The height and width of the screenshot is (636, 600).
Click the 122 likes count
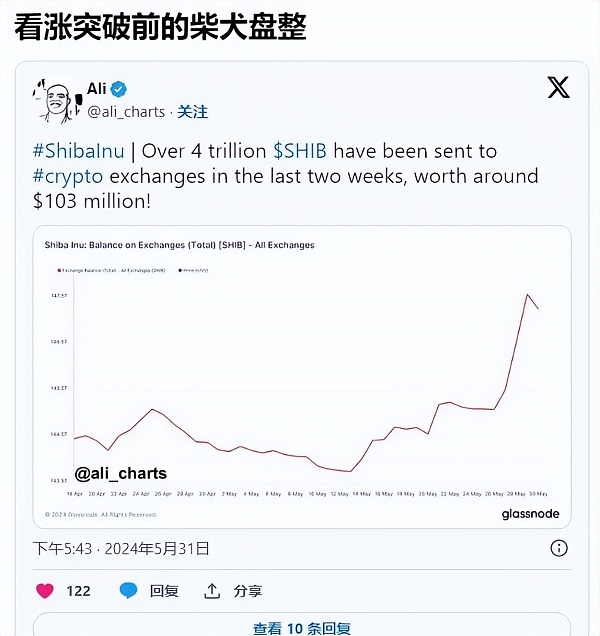(78, 591)
